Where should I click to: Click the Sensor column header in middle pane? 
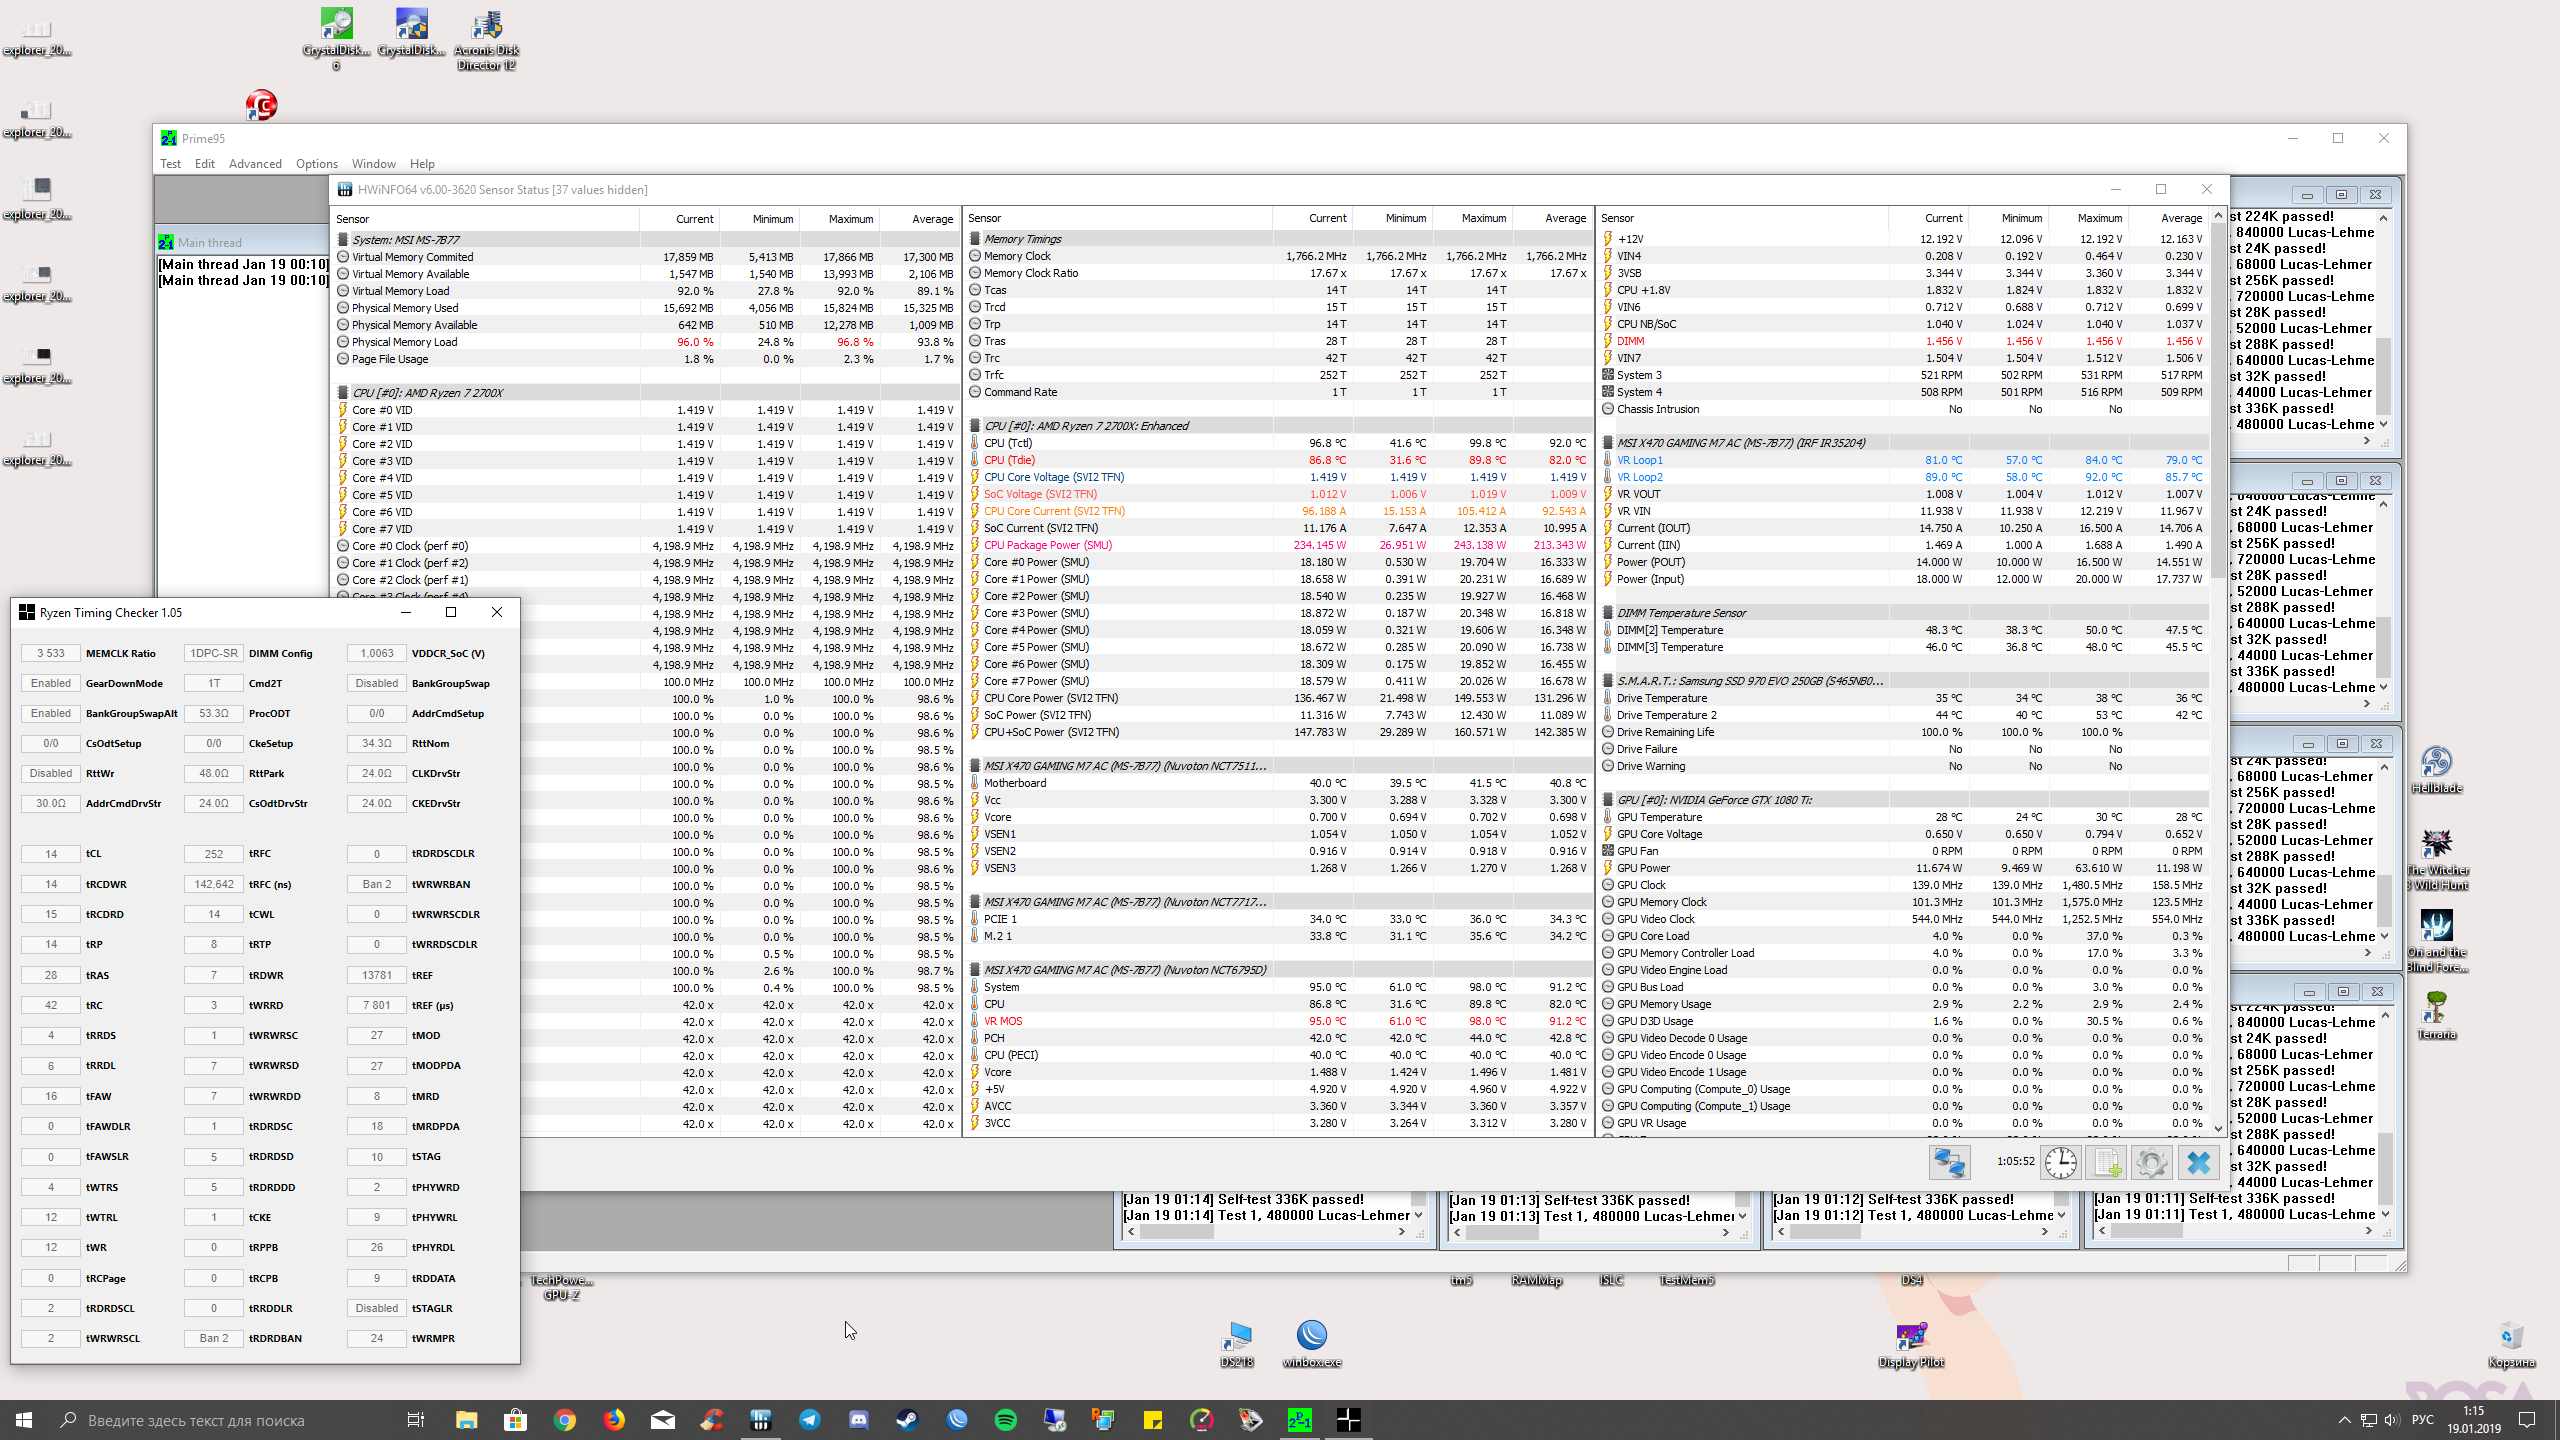pyautogui.click(x=985, y=218)
